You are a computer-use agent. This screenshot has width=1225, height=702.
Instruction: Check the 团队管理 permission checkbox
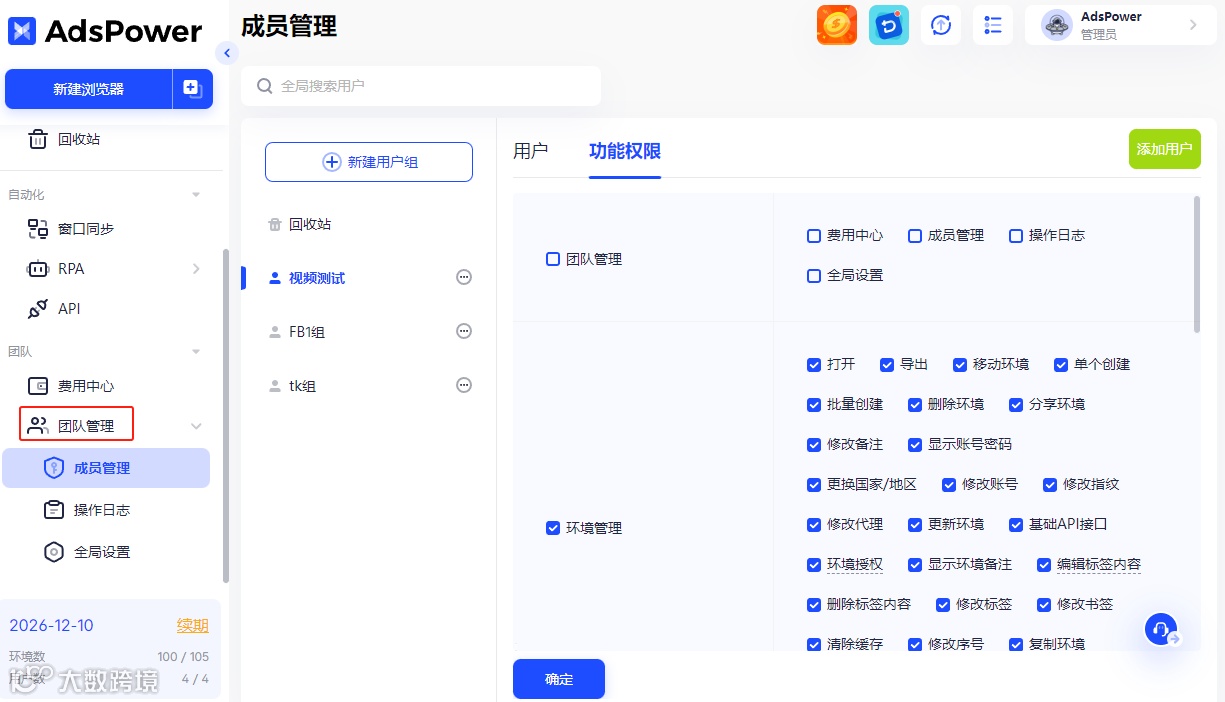click(x=553, y=259)
